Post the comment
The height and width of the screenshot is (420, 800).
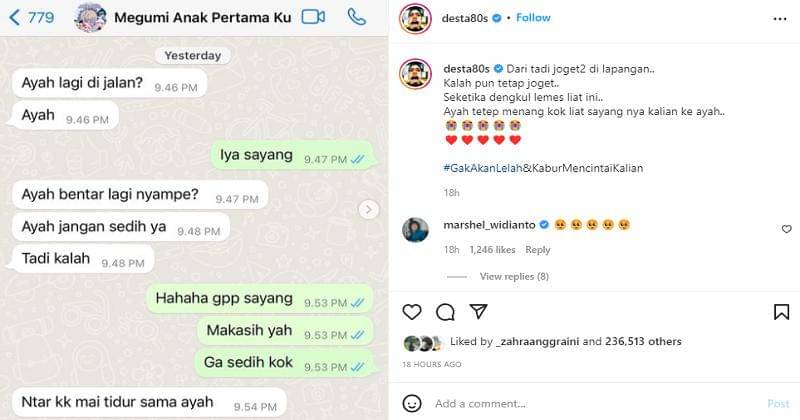(778, 403)
